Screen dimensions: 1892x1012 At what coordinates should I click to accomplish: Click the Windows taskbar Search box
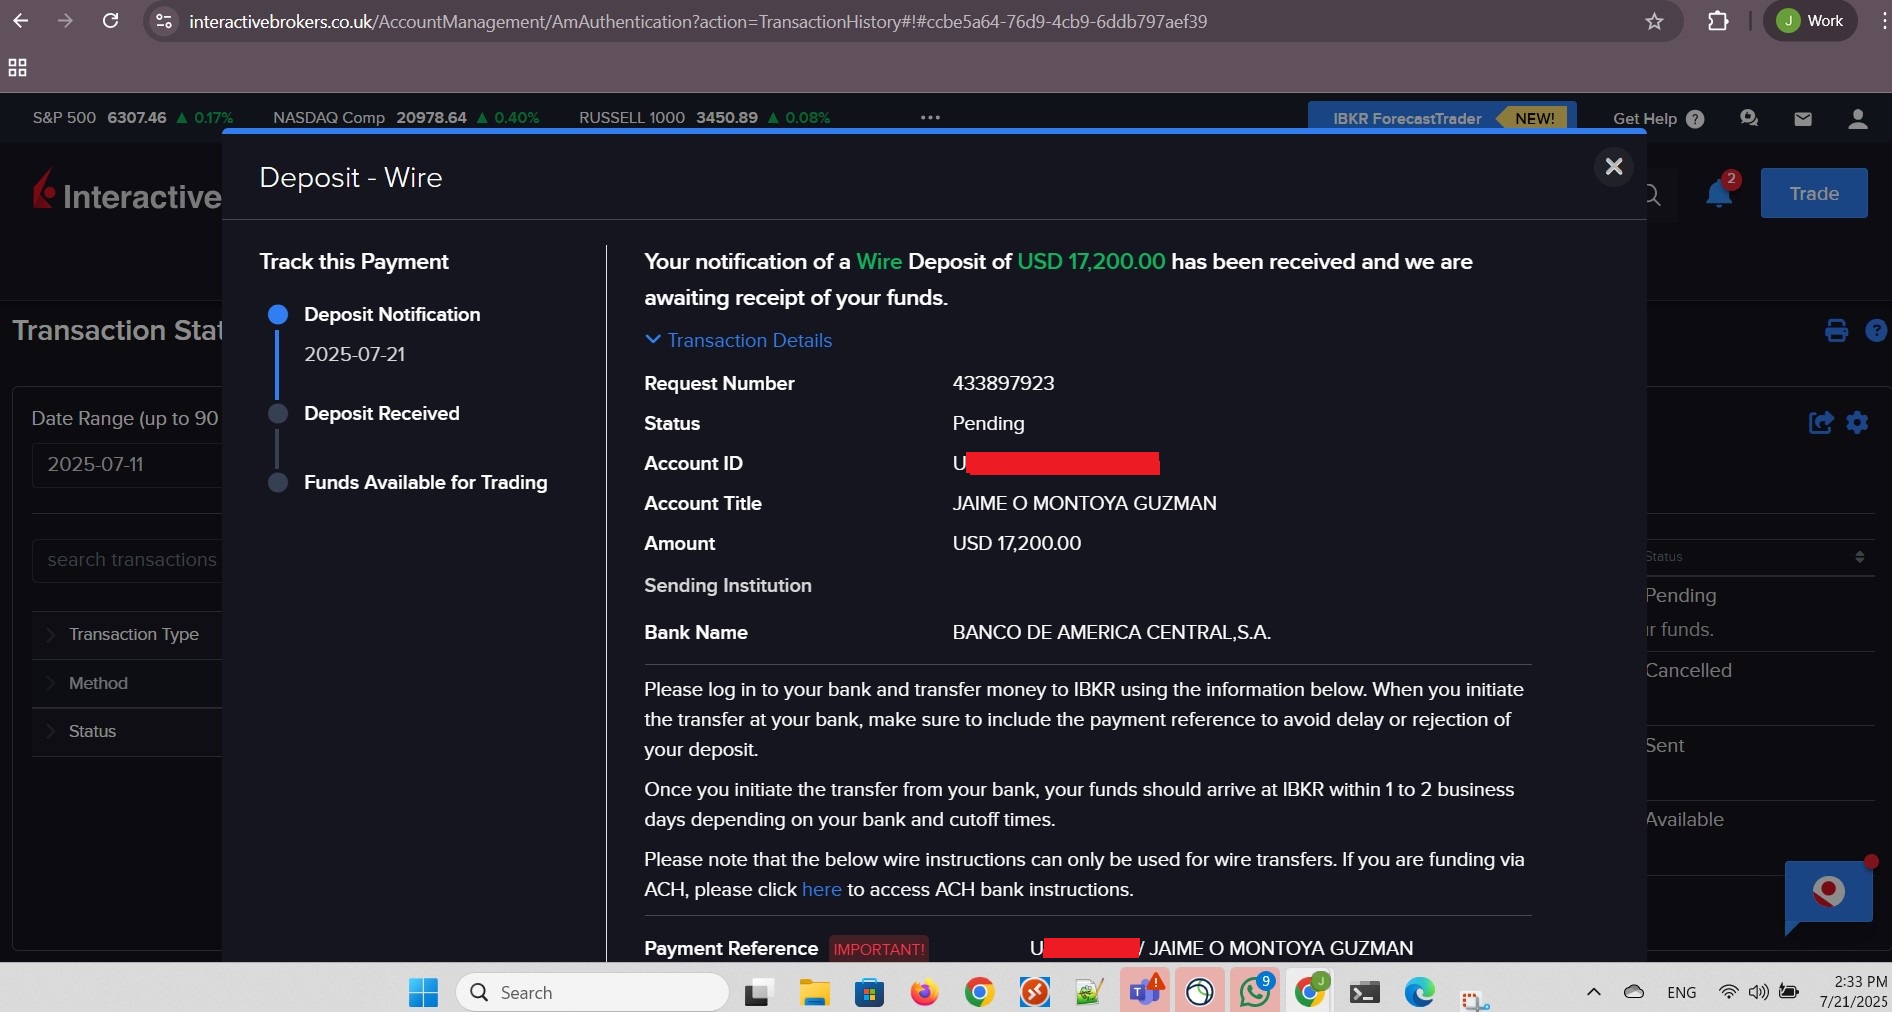click(592, 992)
